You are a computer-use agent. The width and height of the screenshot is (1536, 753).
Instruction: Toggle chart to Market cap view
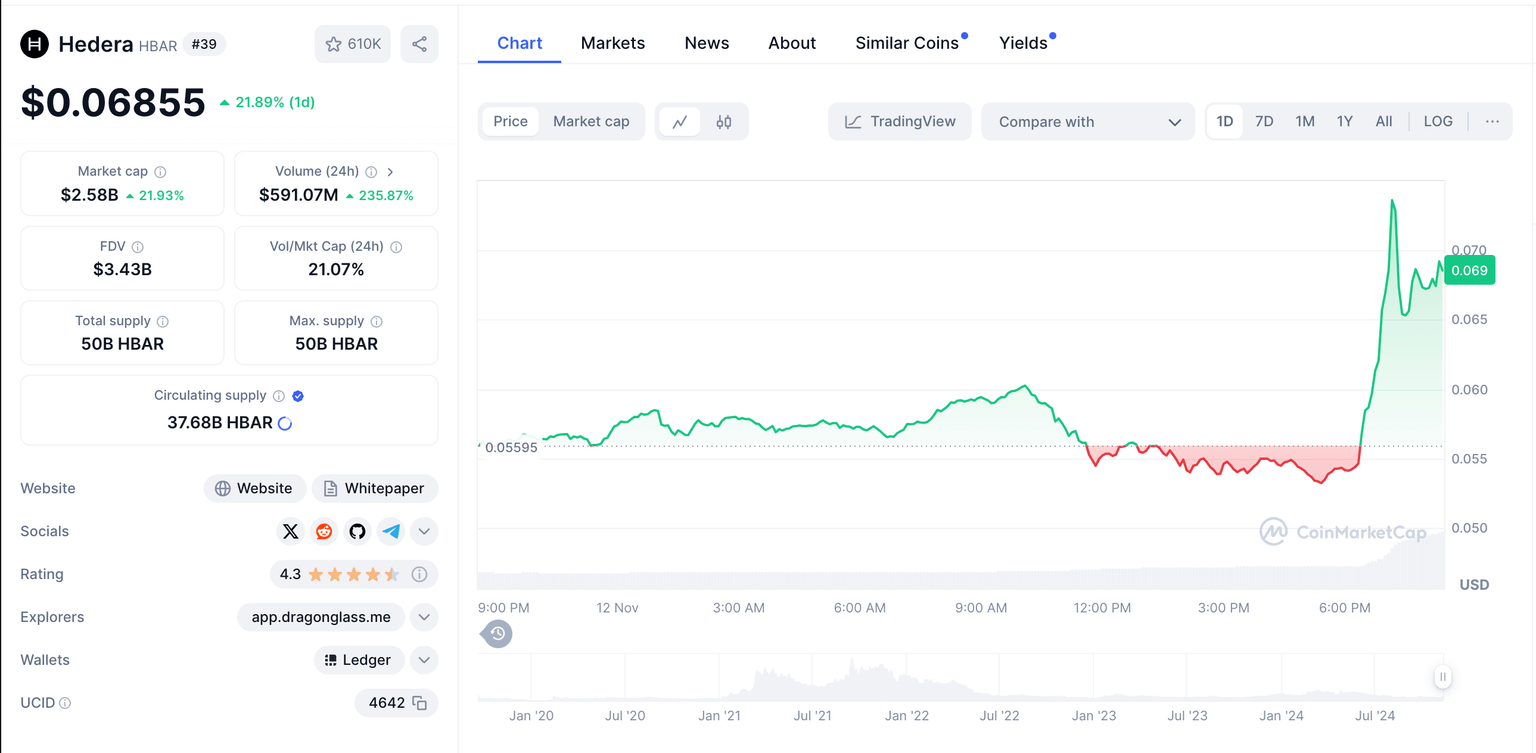591,122
